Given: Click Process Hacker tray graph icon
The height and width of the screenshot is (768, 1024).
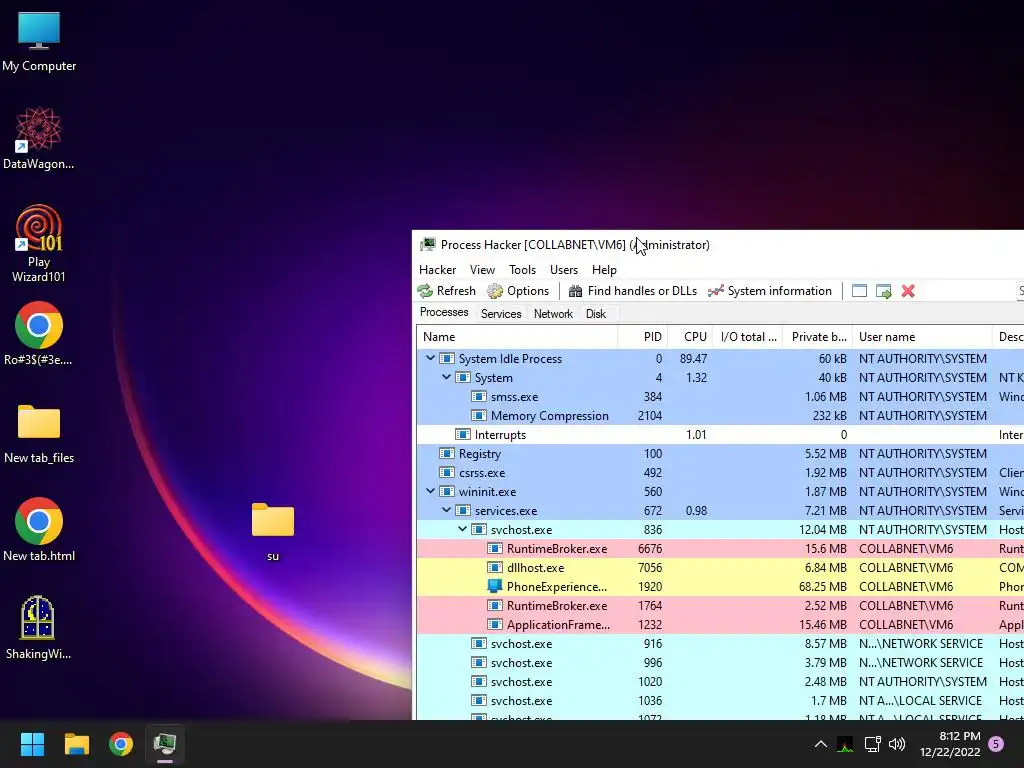Looking at the screenshot, I should (845, 744).
